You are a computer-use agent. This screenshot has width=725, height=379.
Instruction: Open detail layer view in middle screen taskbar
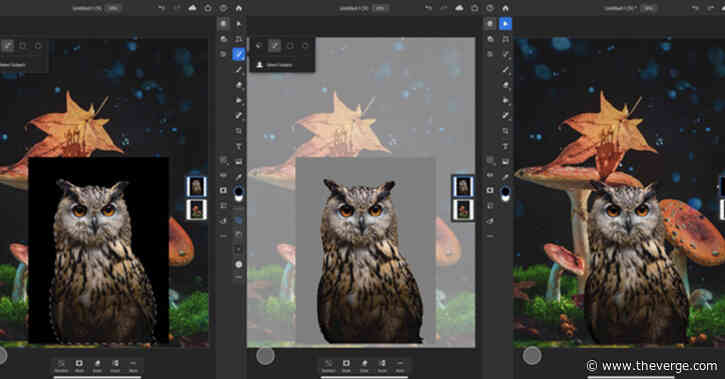point(490,39)
